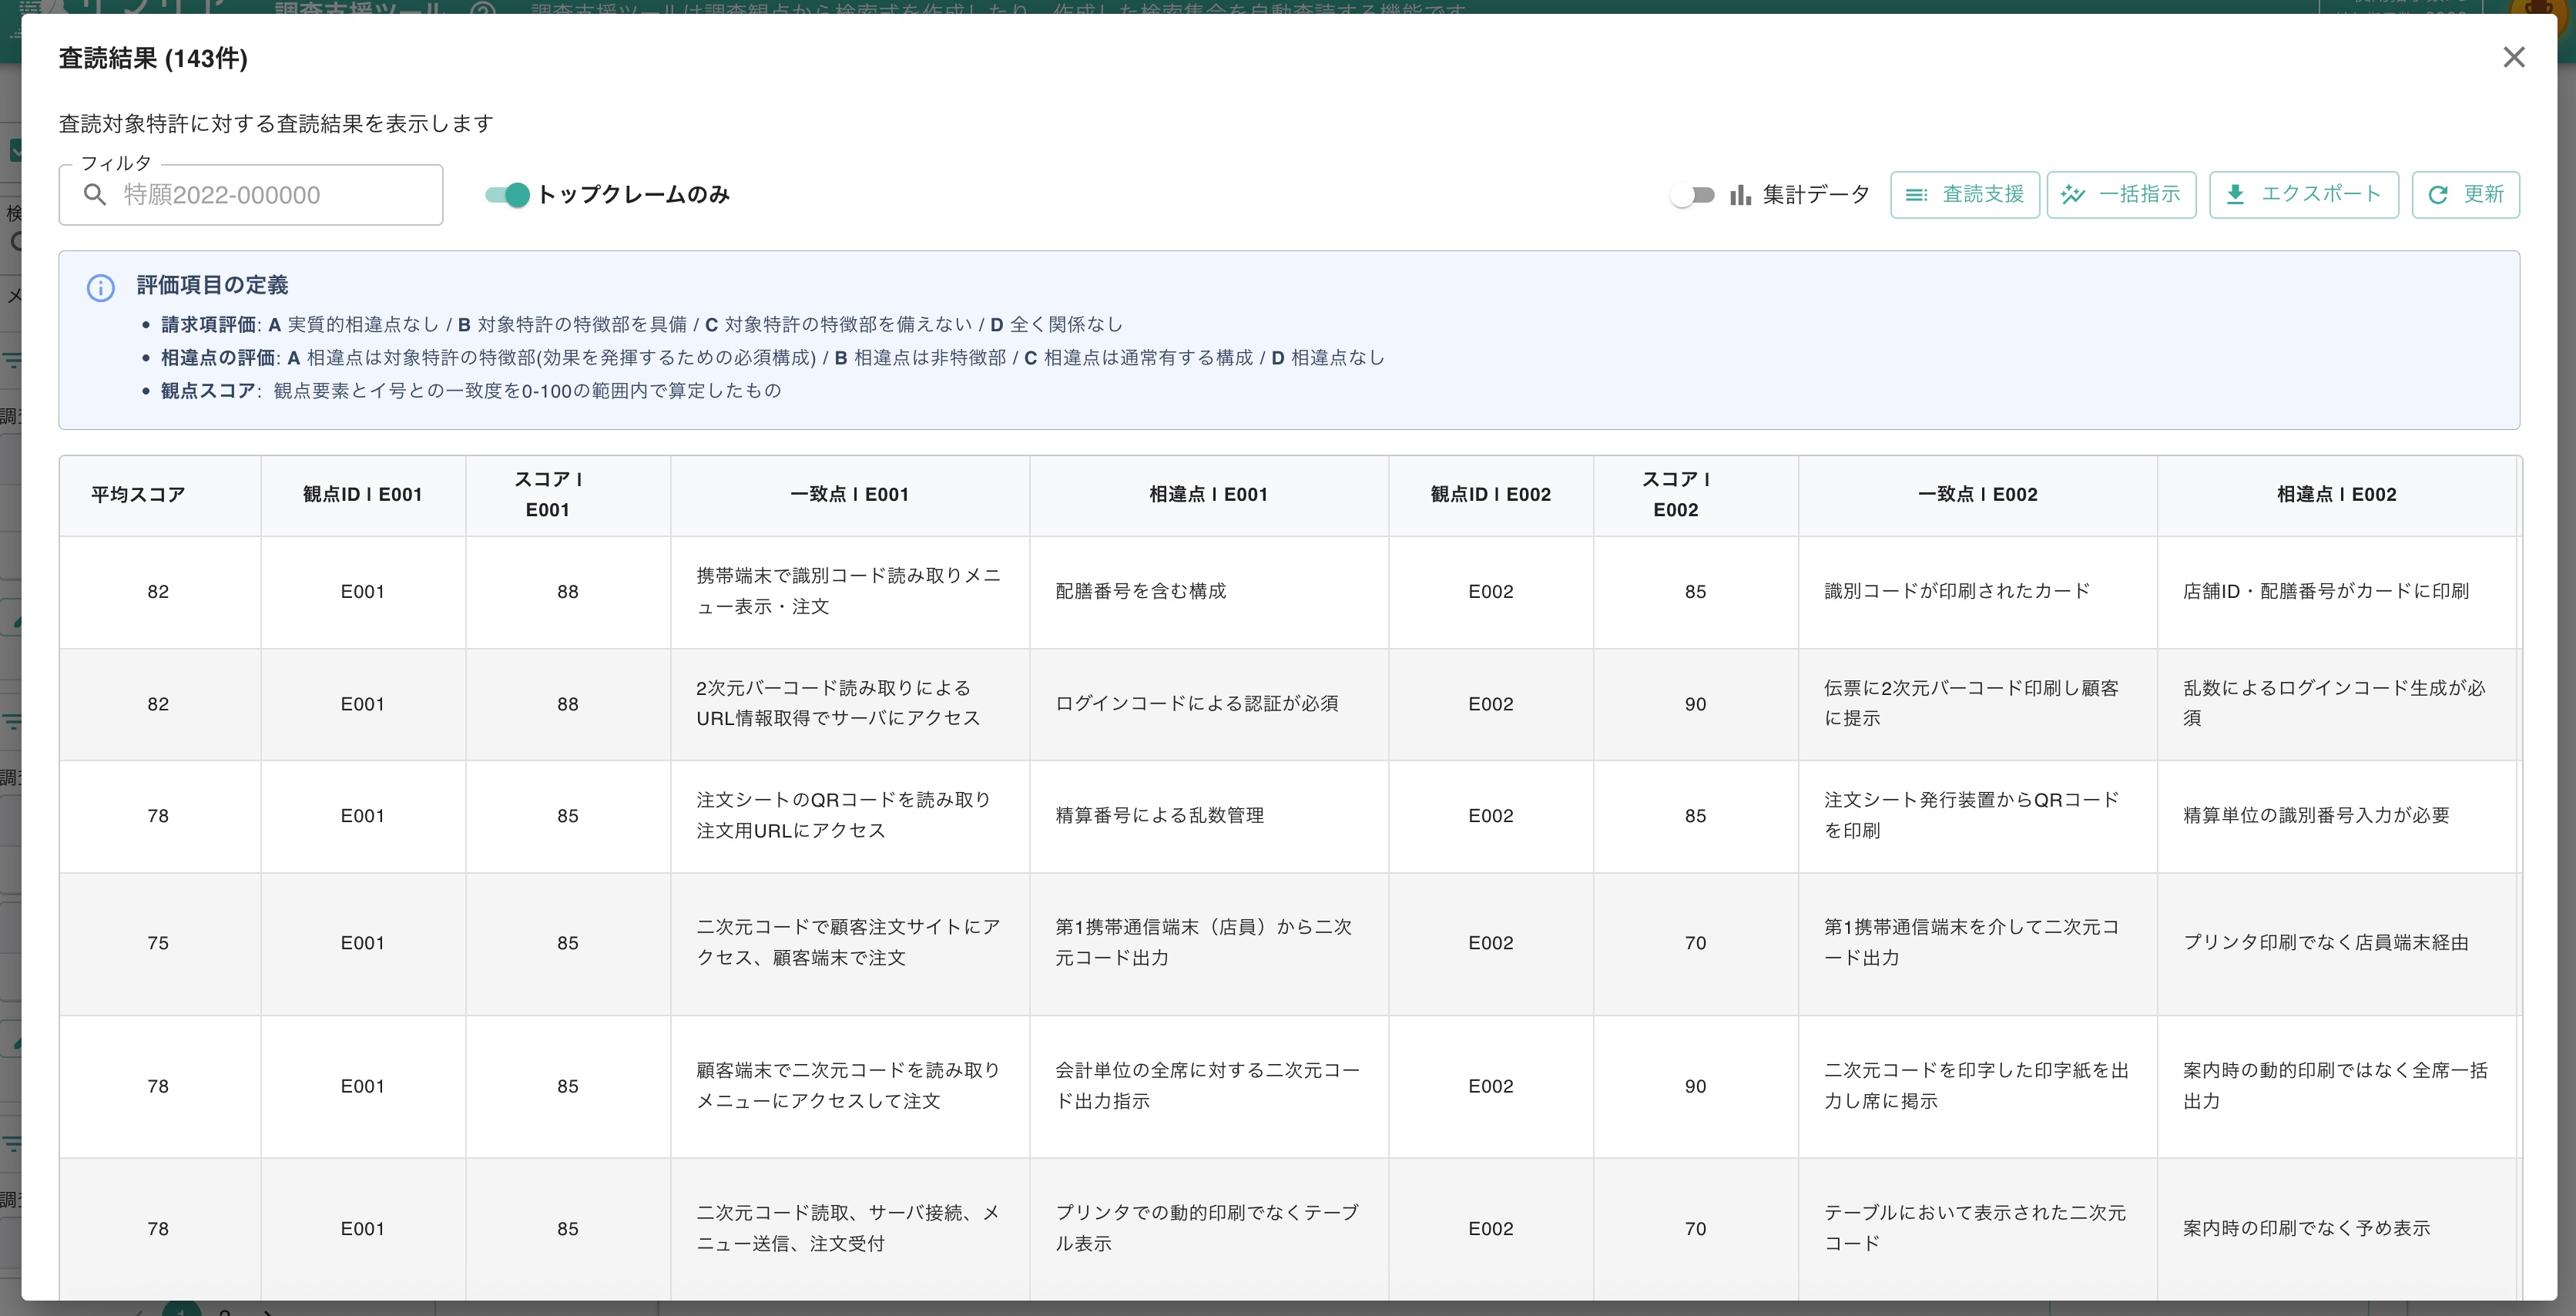Click the 査読結果 (143件) dialog title
2576x1316 pixels.
tap(153, 58)
